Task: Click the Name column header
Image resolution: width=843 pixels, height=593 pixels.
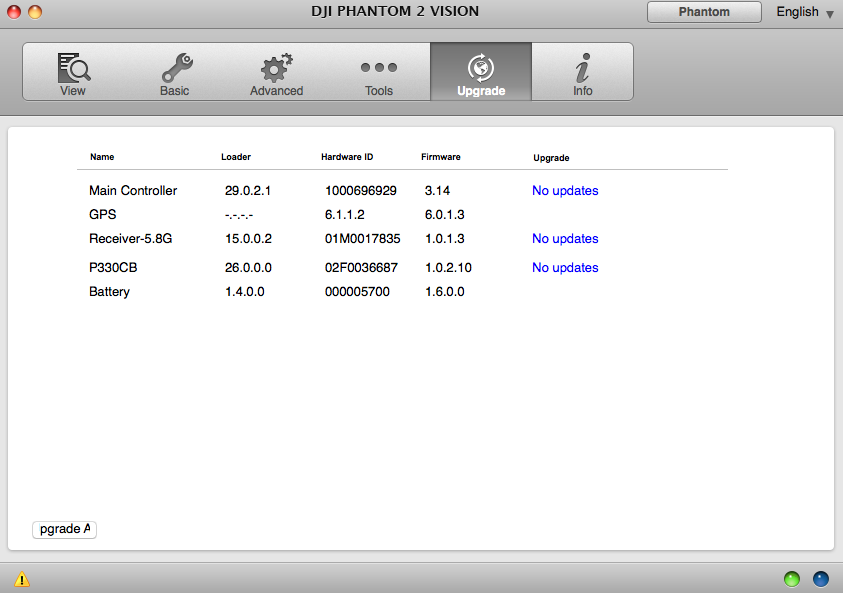Action: (102, 157)
